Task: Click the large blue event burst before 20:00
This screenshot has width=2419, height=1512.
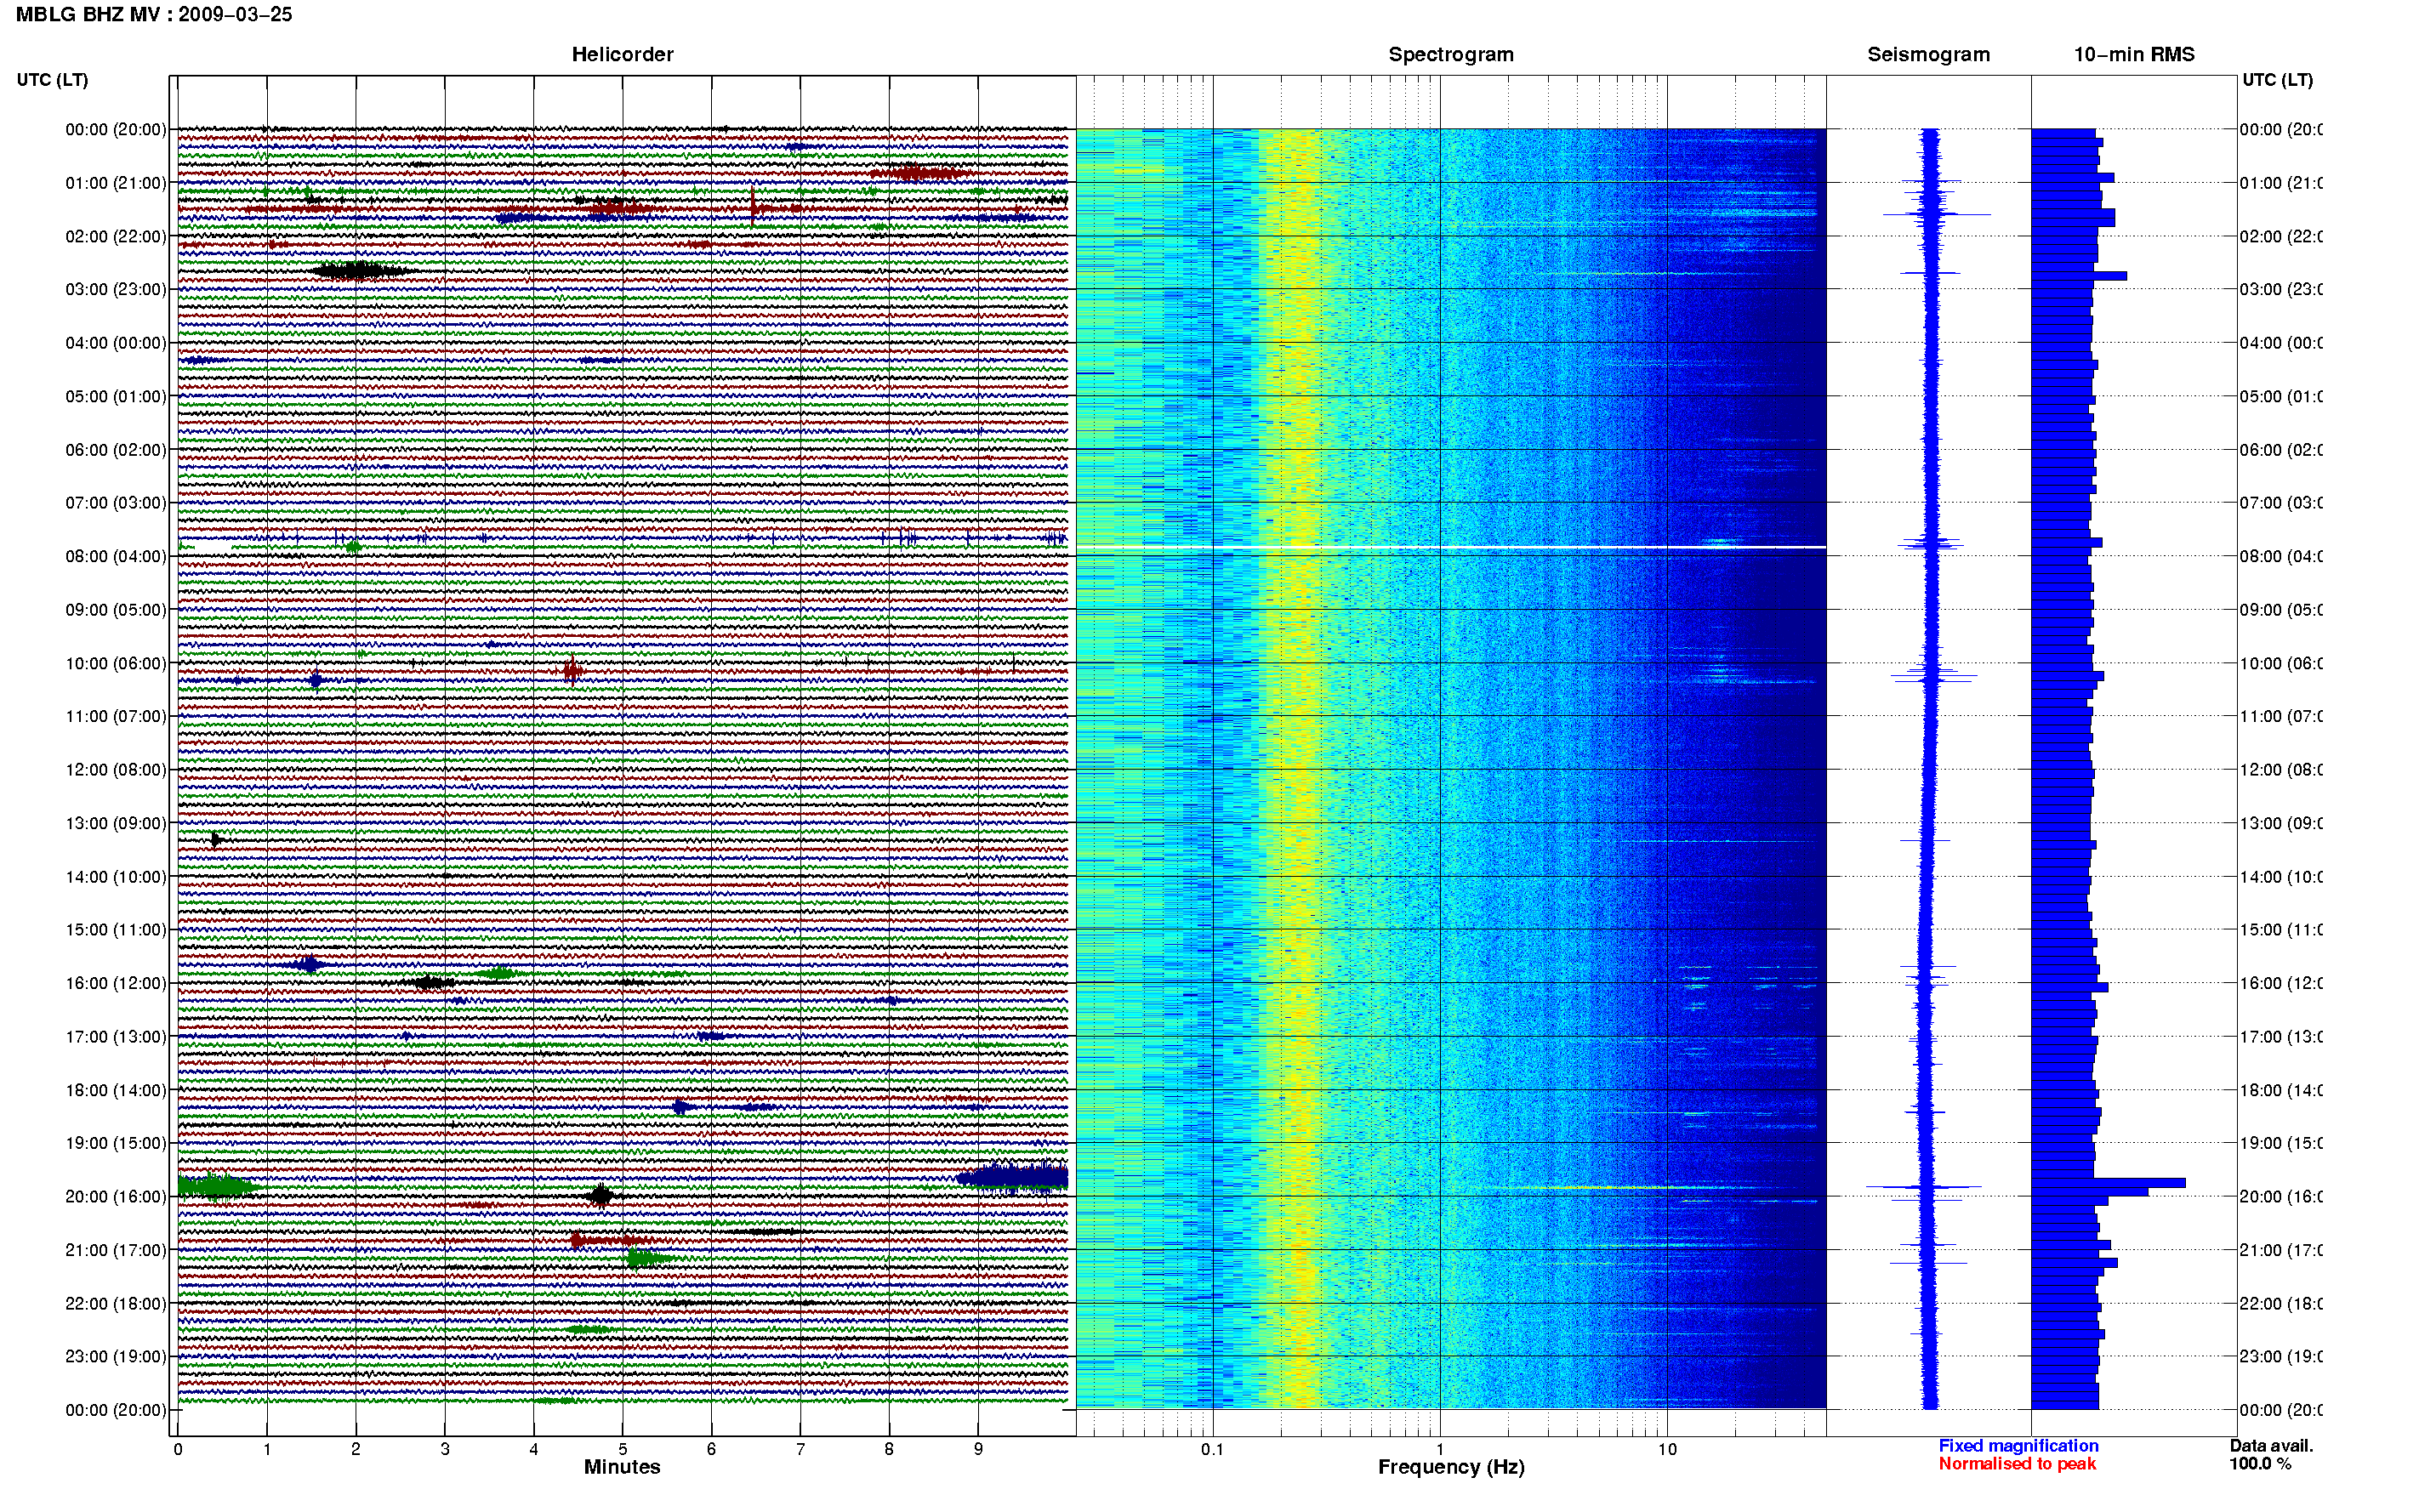Action: (1012, 1177)
